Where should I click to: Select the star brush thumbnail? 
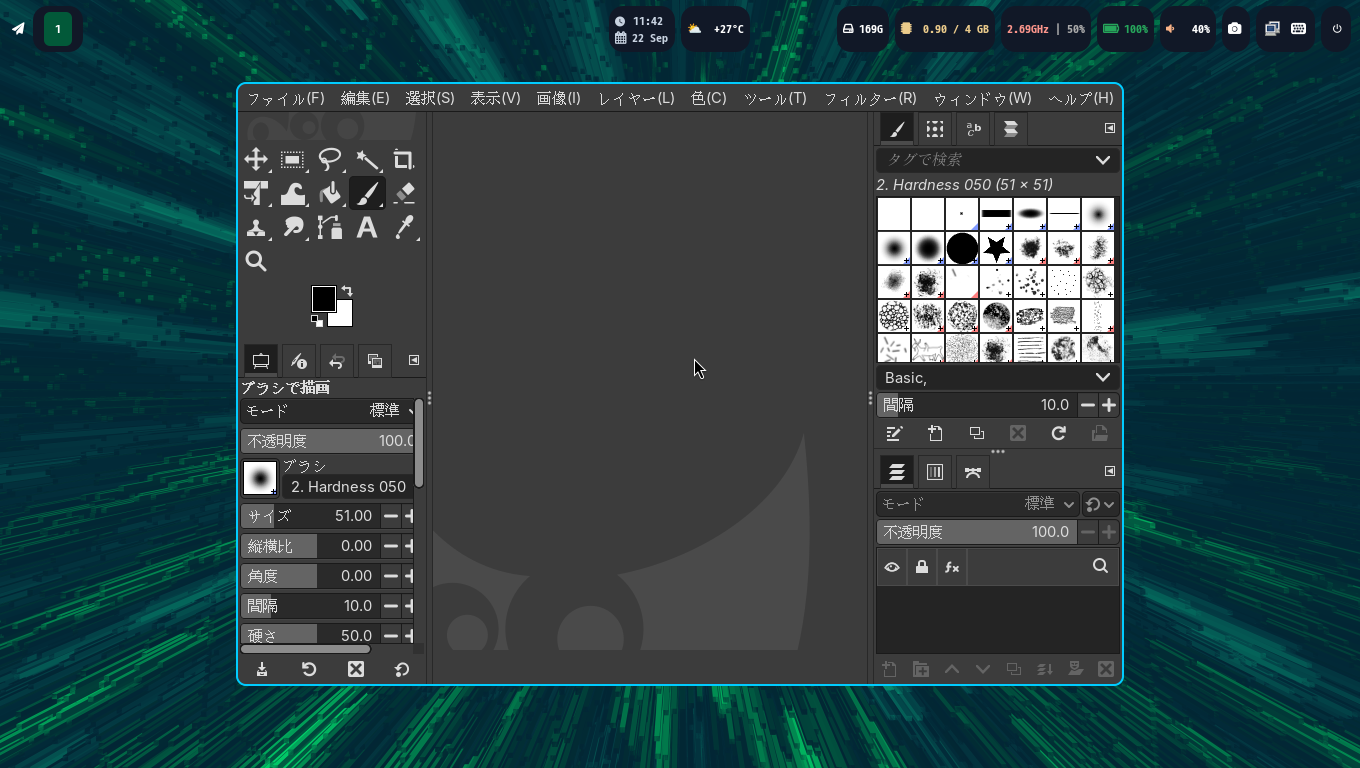pyautogui.click(x=996, y=248)
